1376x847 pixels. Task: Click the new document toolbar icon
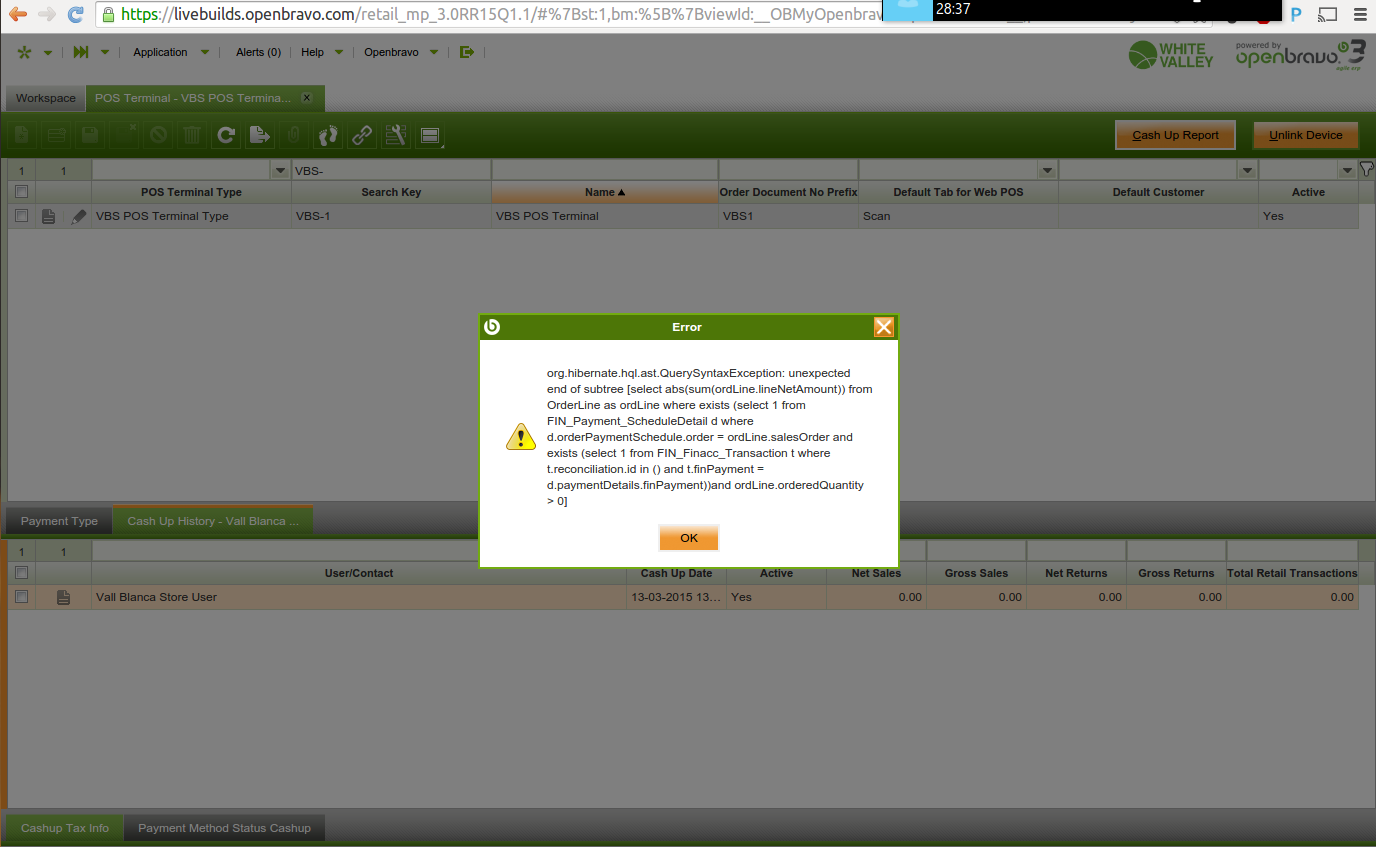22,135
